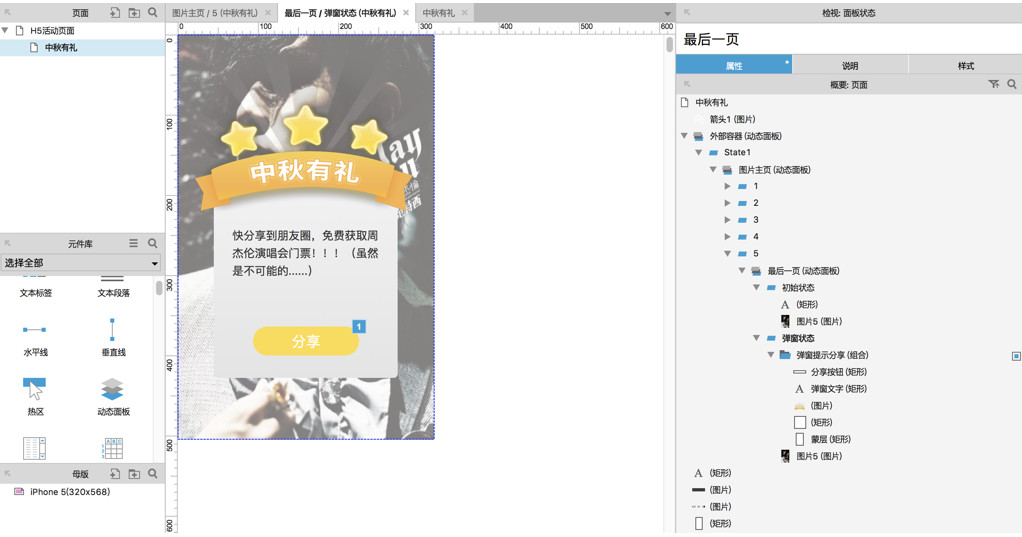The image size is (1022, 537).
Task: Expand state 1 under 图片主页
Action: click(727, 186)
